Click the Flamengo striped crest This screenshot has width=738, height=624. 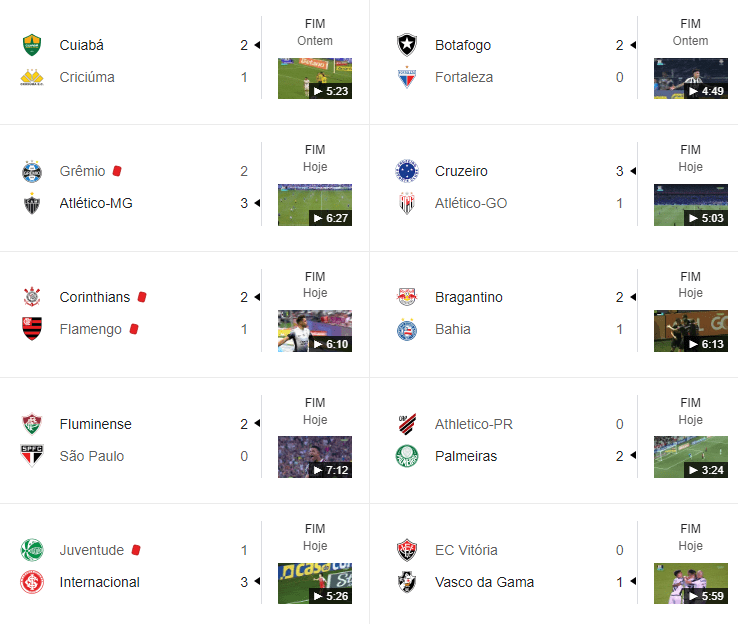click(x=32, y=329)
